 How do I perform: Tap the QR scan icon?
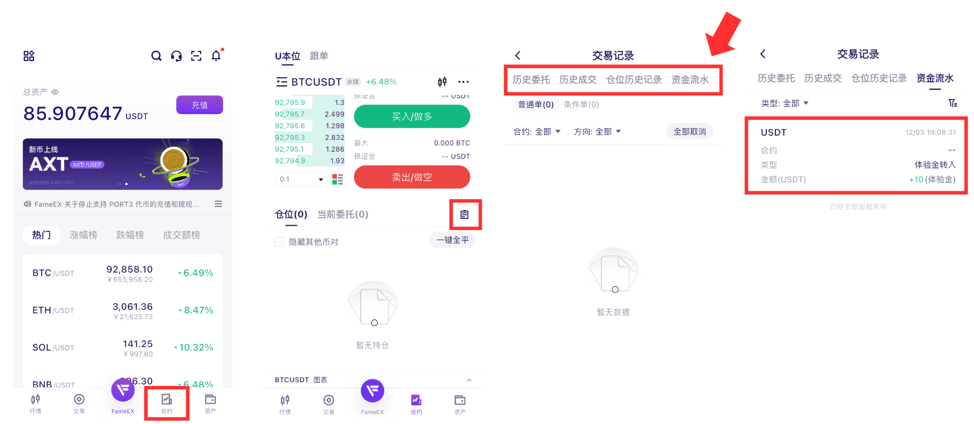coord(196,56)
